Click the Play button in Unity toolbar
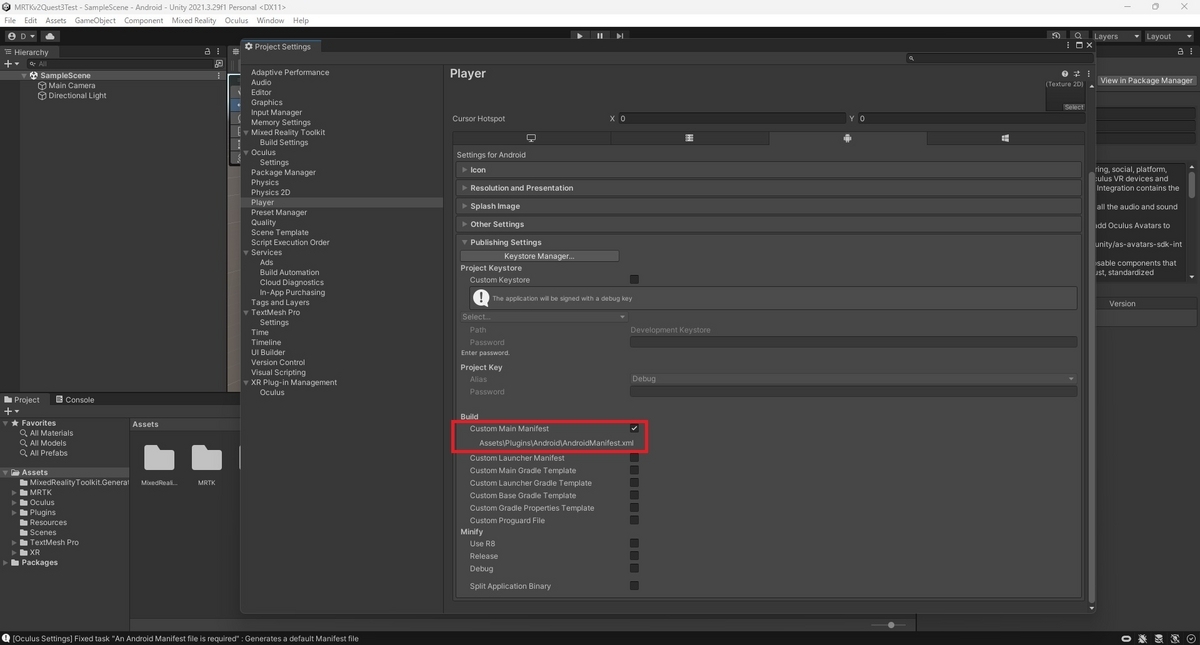The image size is (1200, 645). tap(579, 36)
